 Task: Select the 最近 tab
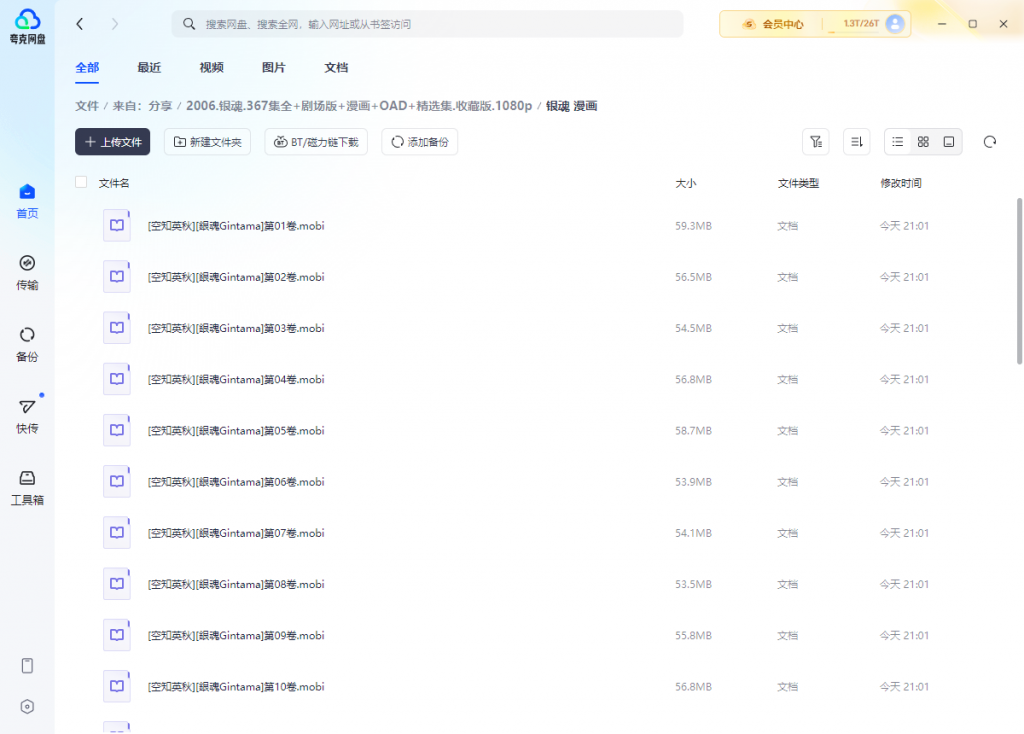[149, 68]
